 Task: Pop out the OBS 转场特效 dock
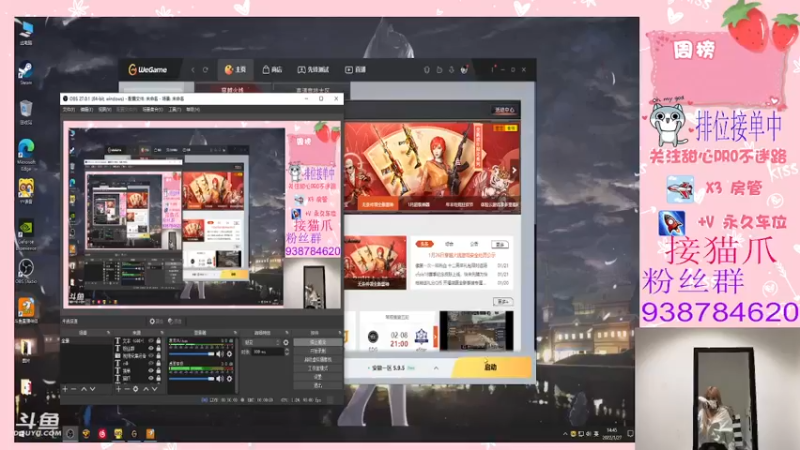pyautogui.click(x=287, y=333)
